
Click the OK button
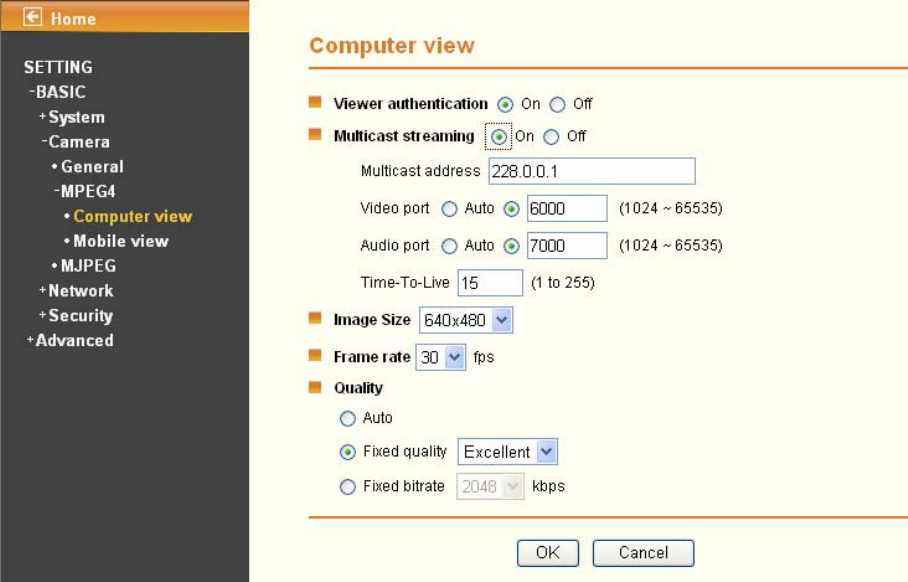coord(548,553)
